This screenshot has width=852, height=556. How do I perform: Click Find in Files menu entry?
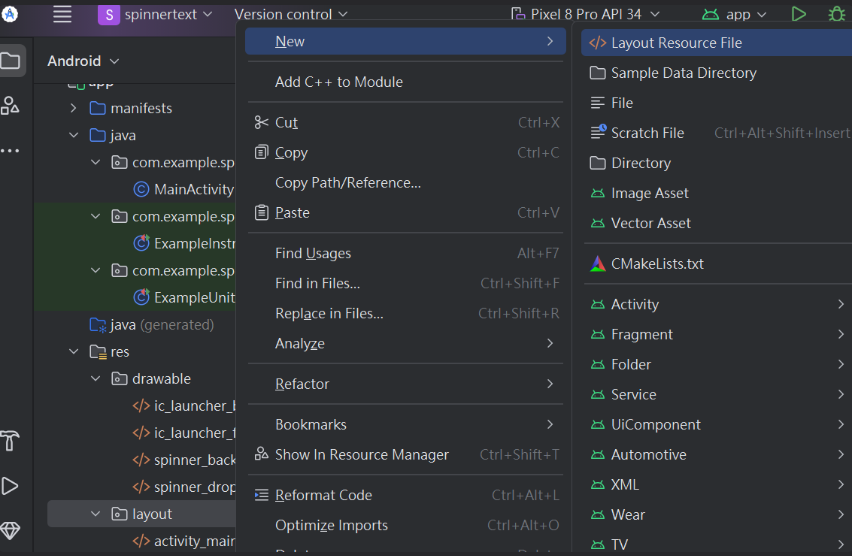(x=317, y=283)
